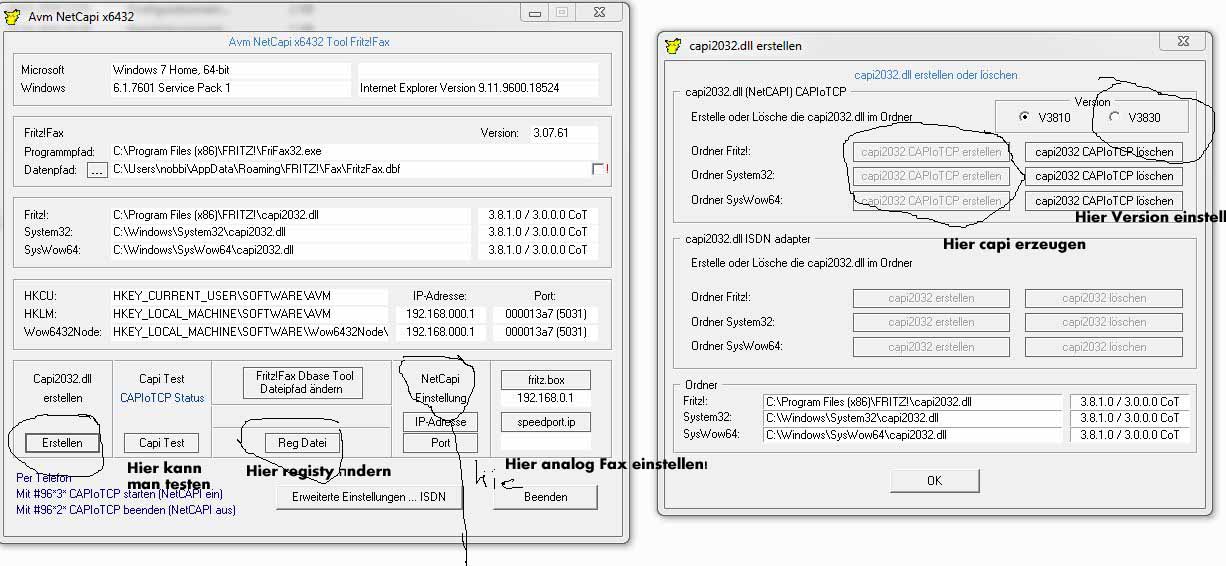Select the V3810 version radio button
Image resolution: width=1226 pixels, height=566 pixels.
click(1023, 117)
